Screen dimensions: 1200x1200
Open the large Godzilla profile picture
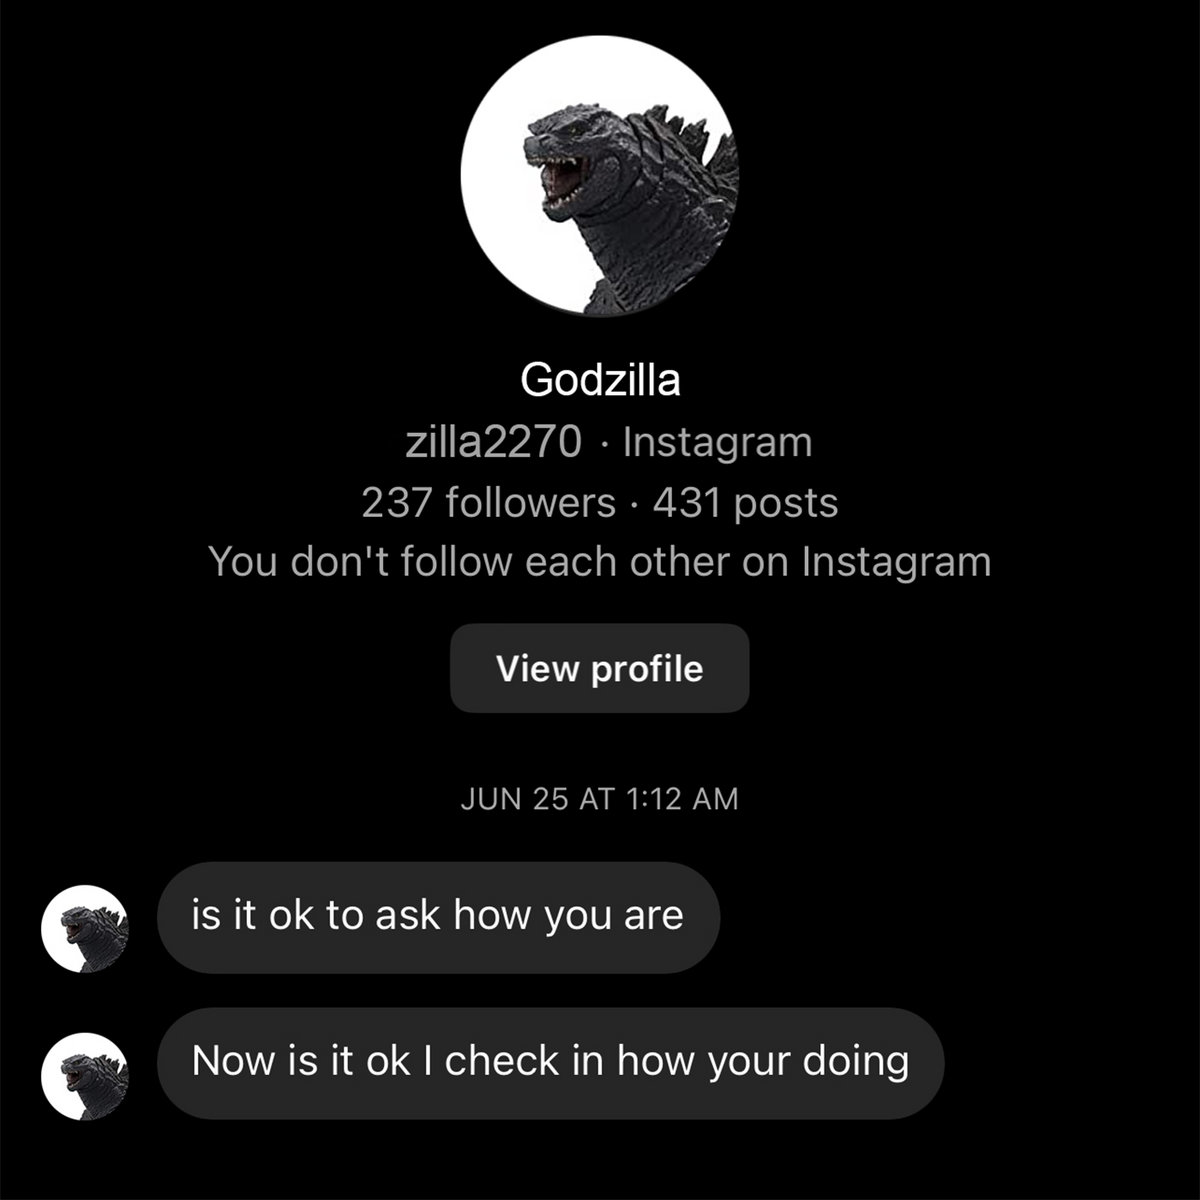click(600, 176)
